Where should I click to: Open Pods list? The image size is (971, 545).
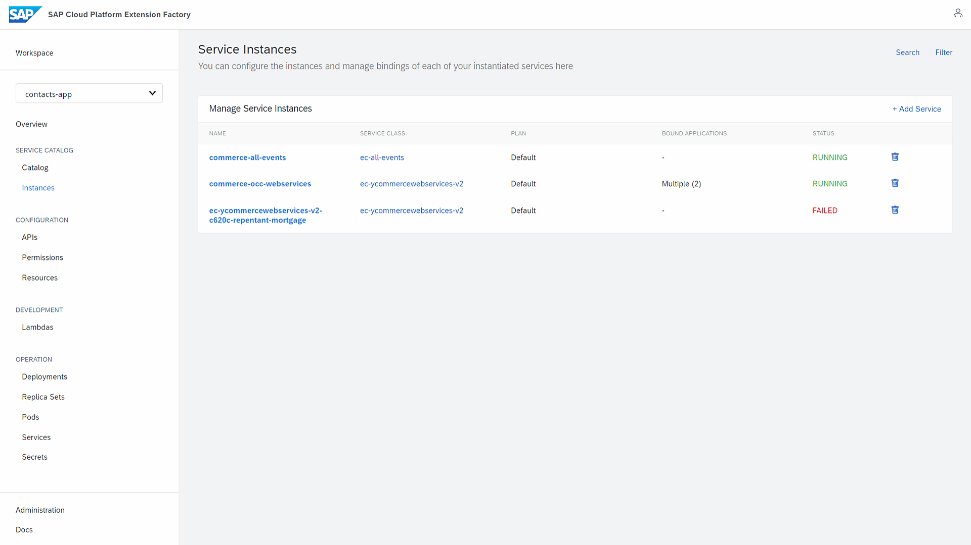coord(30,417)
